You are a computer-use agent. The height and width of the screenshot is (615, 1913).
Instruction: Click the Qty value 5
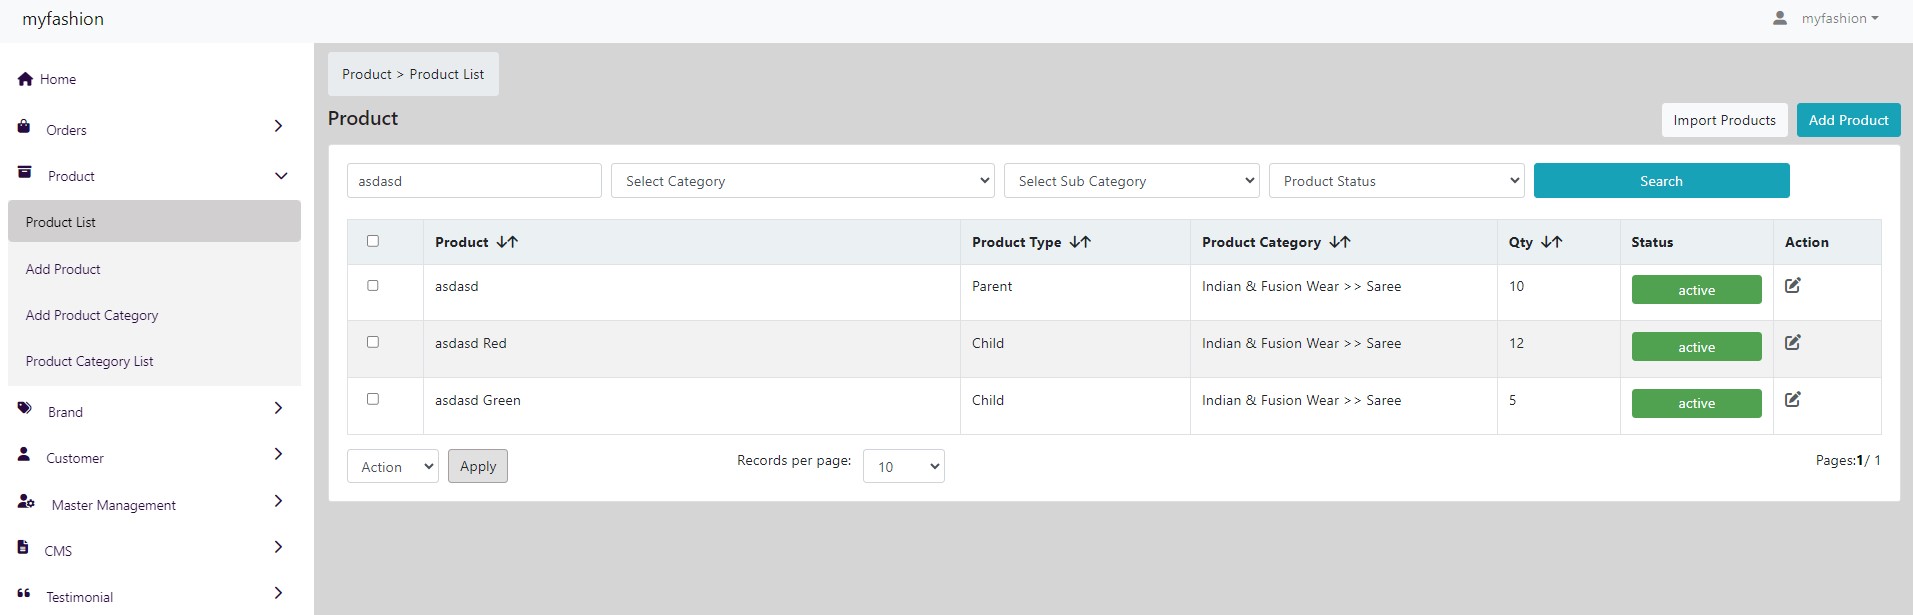[1512, 400]
